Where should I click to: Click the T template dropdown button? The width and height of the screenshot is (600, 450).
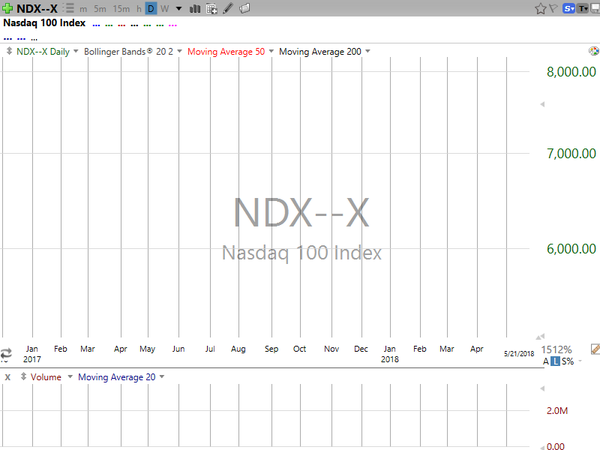pyautogui.click(x=582, y=8)
